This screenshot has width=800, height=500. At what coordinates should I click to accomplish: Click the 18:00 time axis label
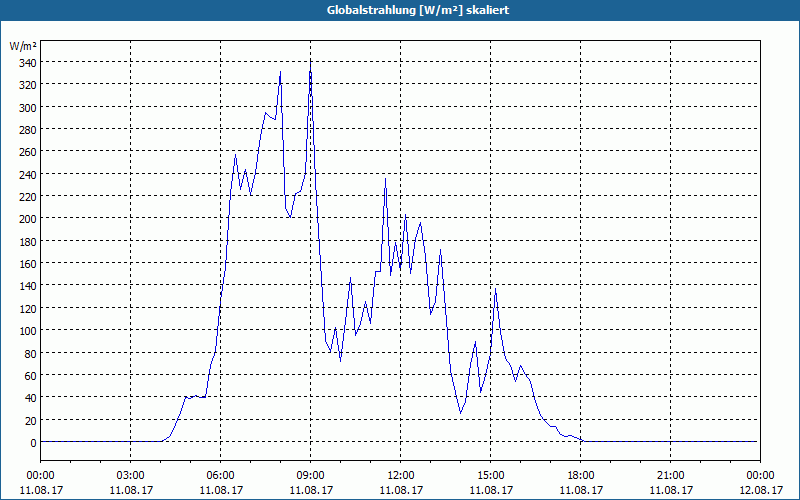(x=581, y=476)
